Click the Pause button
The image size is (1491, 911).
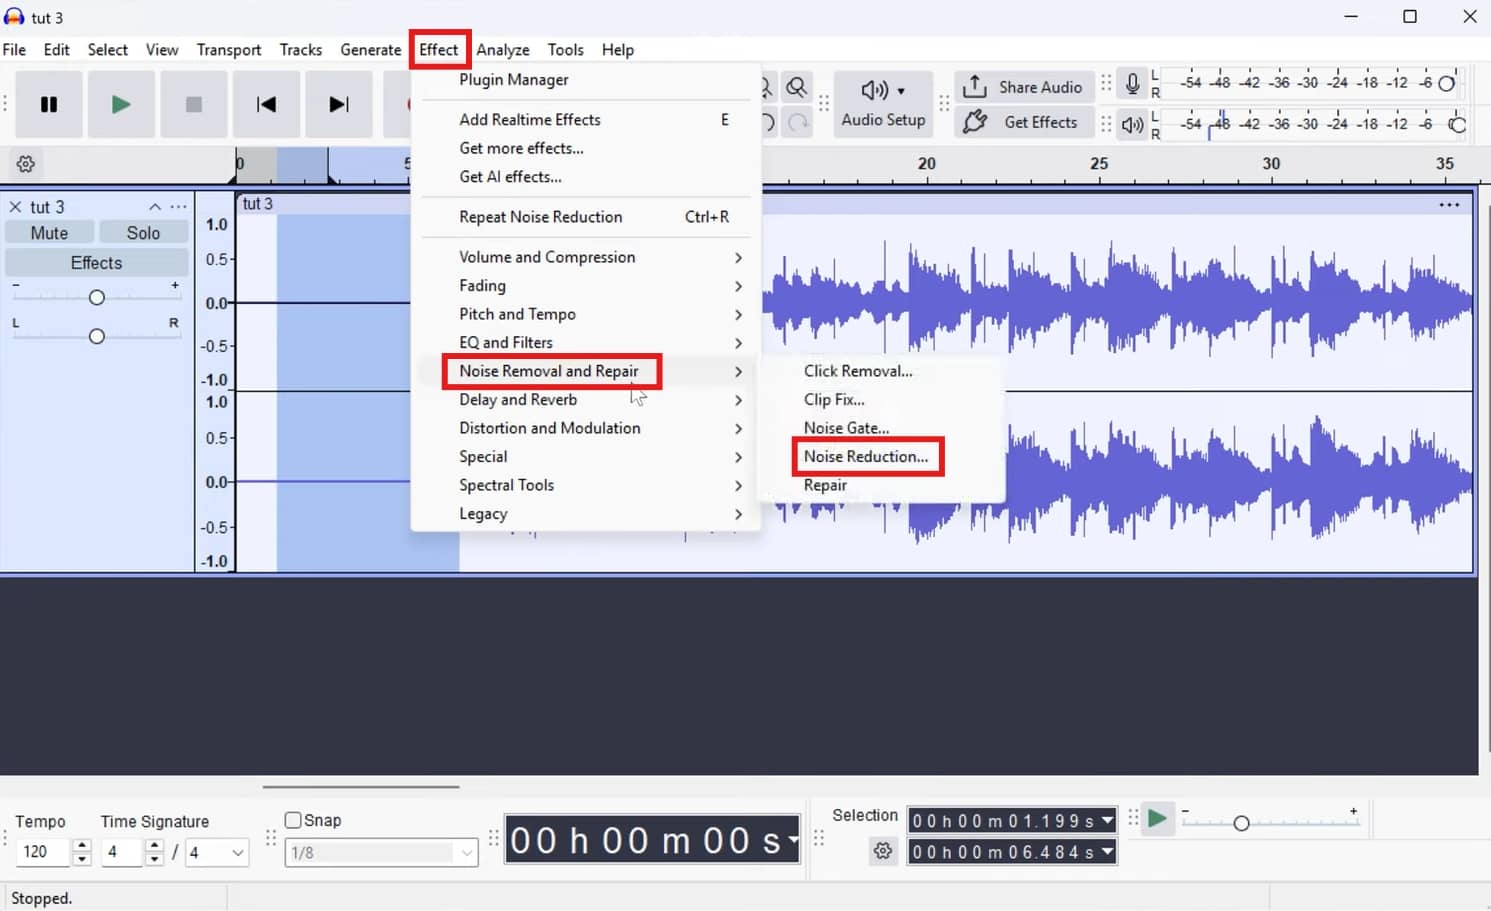point(49,104)
